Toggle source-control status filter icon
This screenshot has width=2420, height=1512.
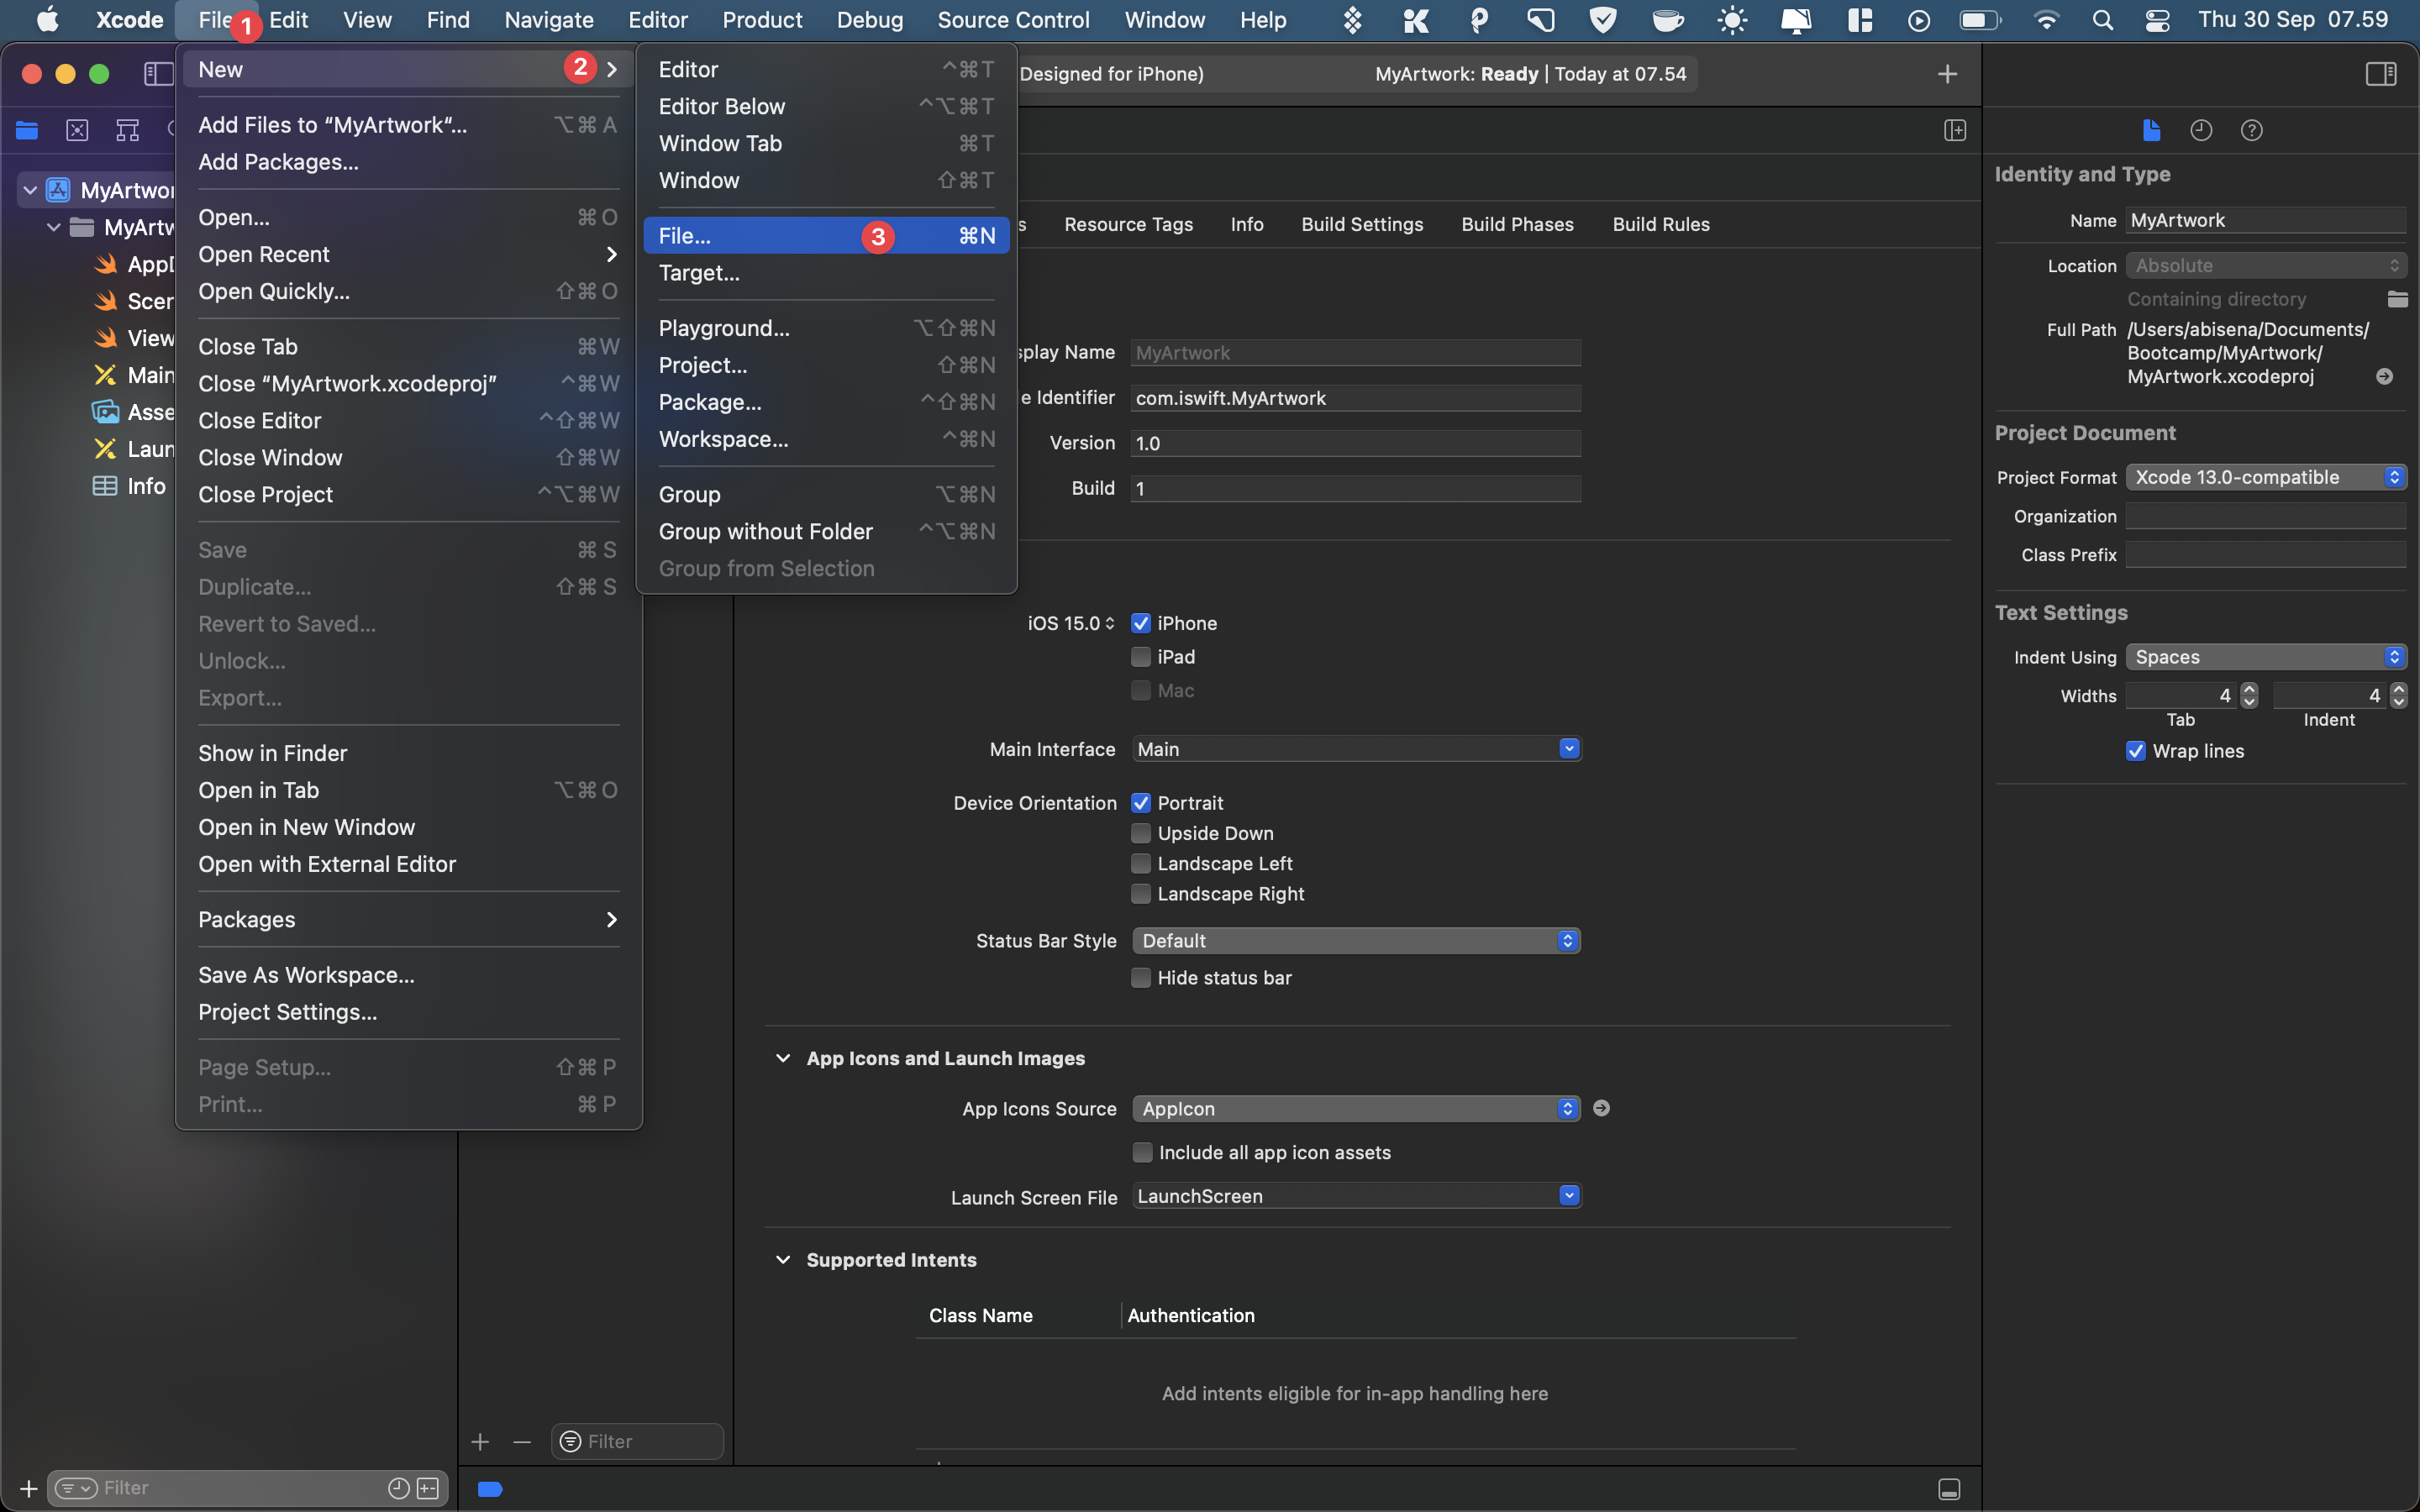click(x=428, y=1488)
